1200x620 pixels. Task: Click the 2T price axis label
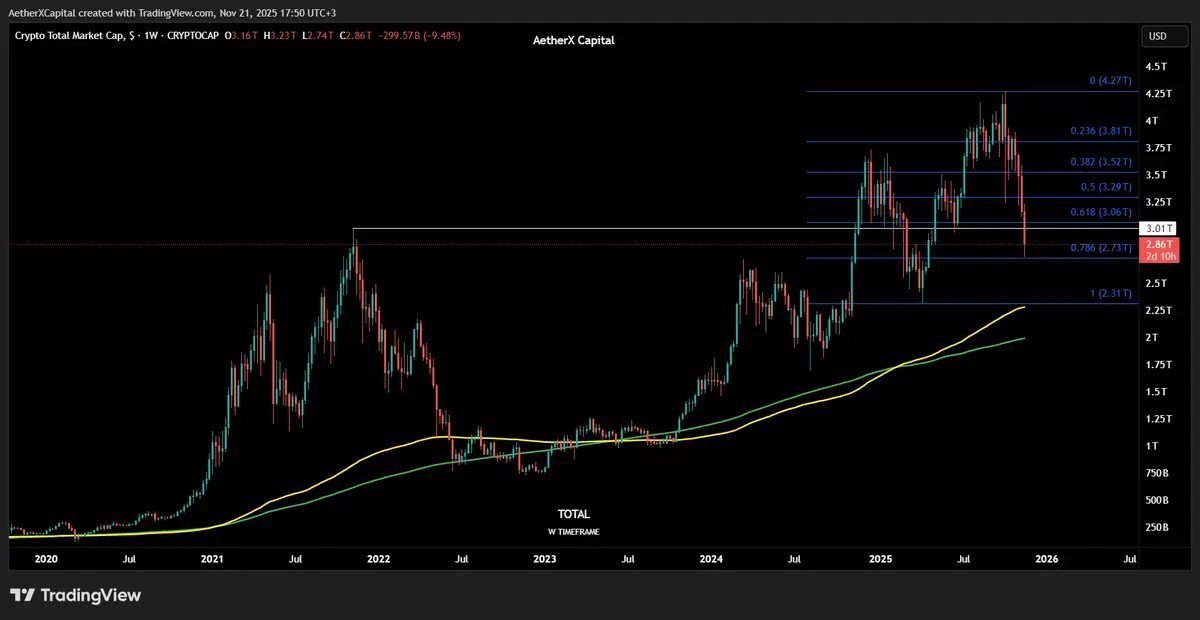click(x=1153, y=338)
